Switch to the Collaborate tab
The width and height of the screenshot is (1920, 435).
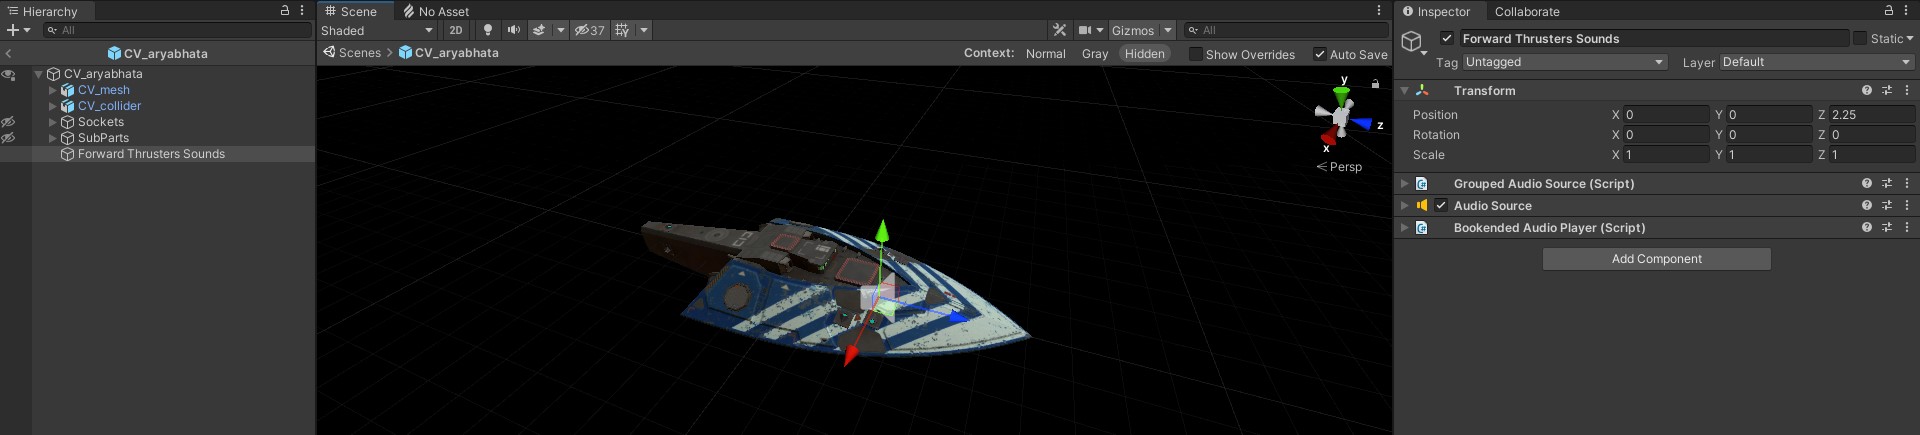(x=1527, y=11)
